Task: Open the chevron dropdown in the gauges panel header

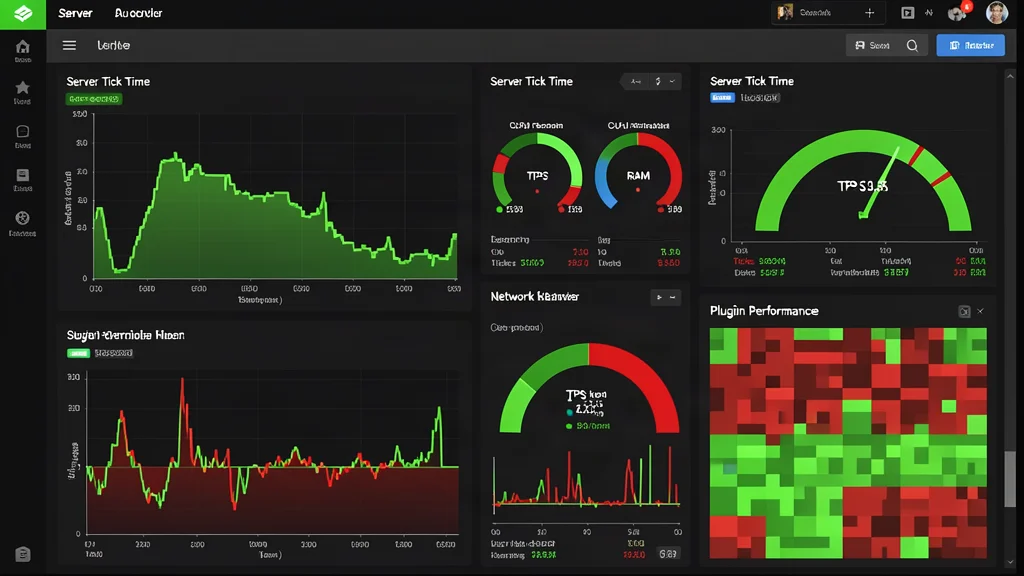Action: click(x=672, y=82)
